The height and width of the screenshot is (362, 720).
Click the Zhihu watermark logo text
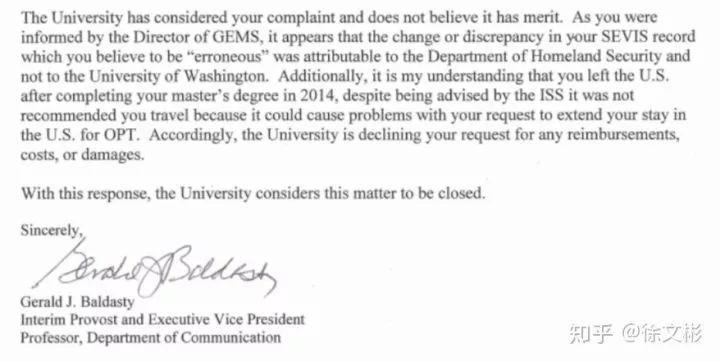coord(591,334)
